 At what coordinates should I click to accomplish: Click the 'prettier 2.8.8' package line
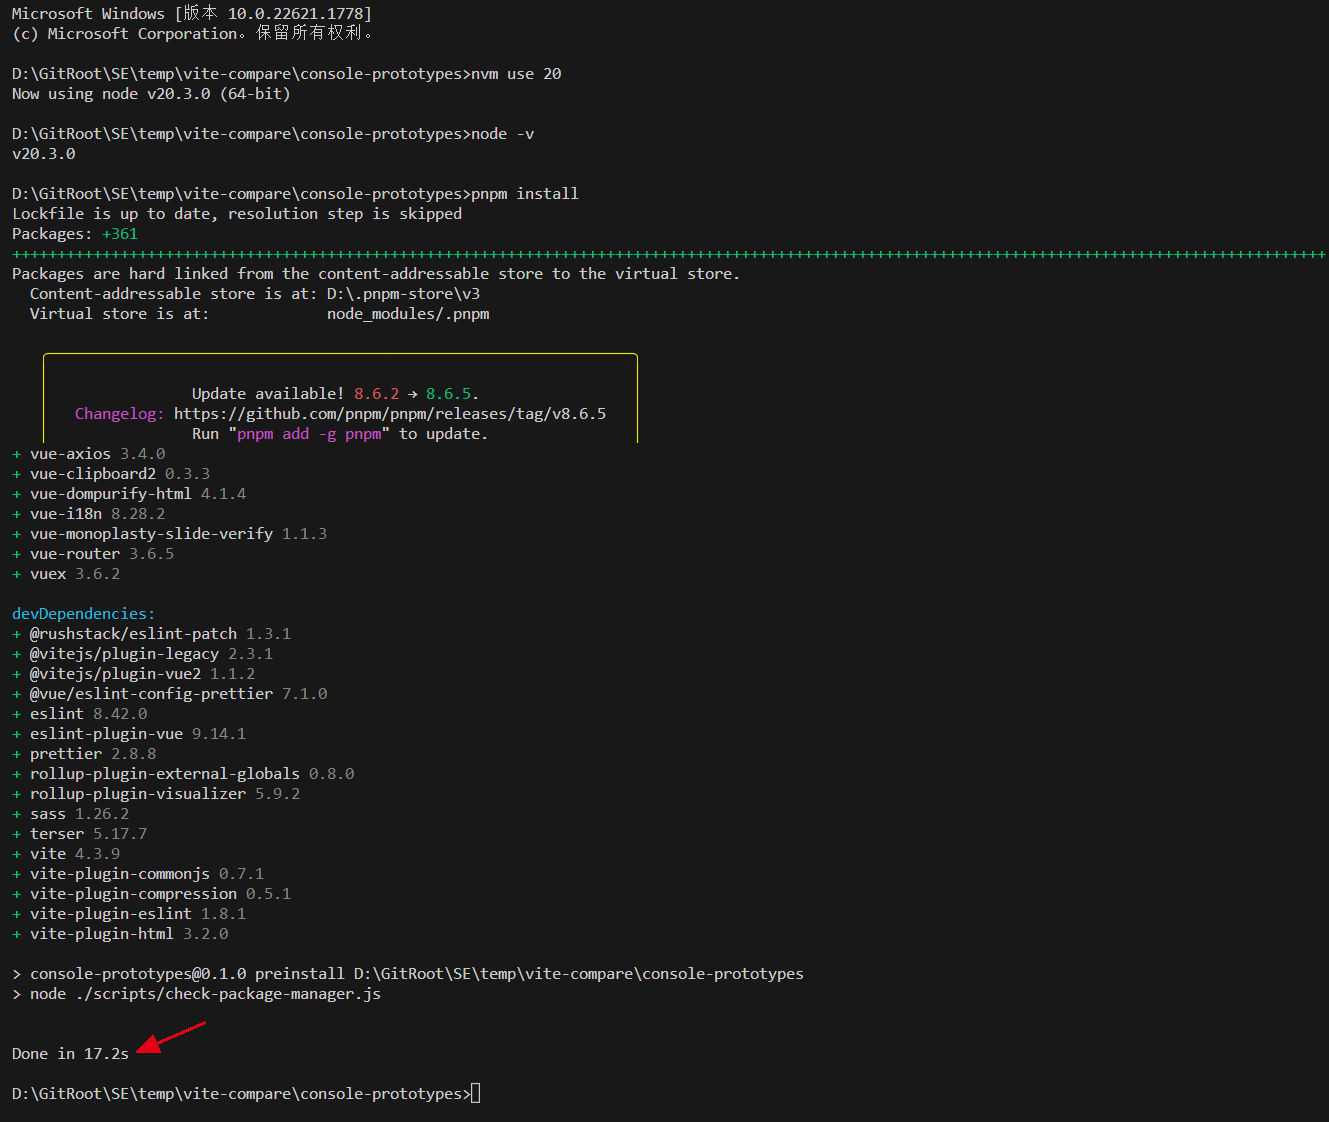[84, 754]
